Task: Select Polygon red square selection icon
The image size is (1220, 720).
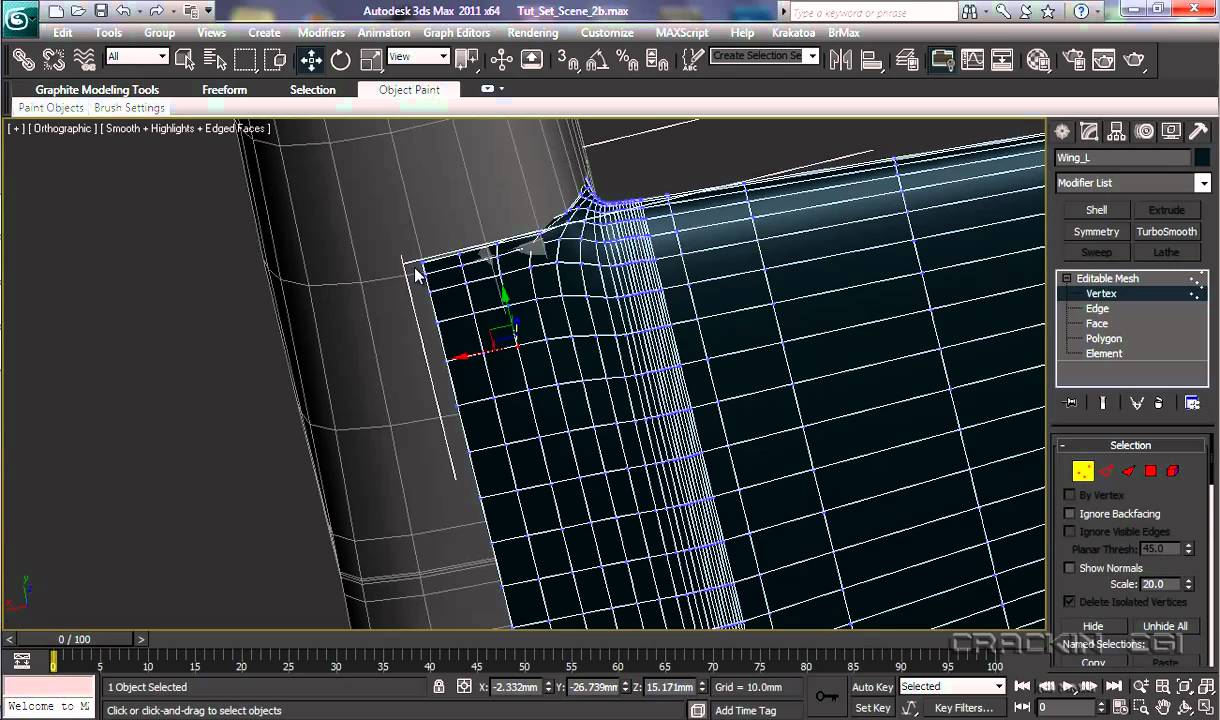Action: (x=1151, y=470)
